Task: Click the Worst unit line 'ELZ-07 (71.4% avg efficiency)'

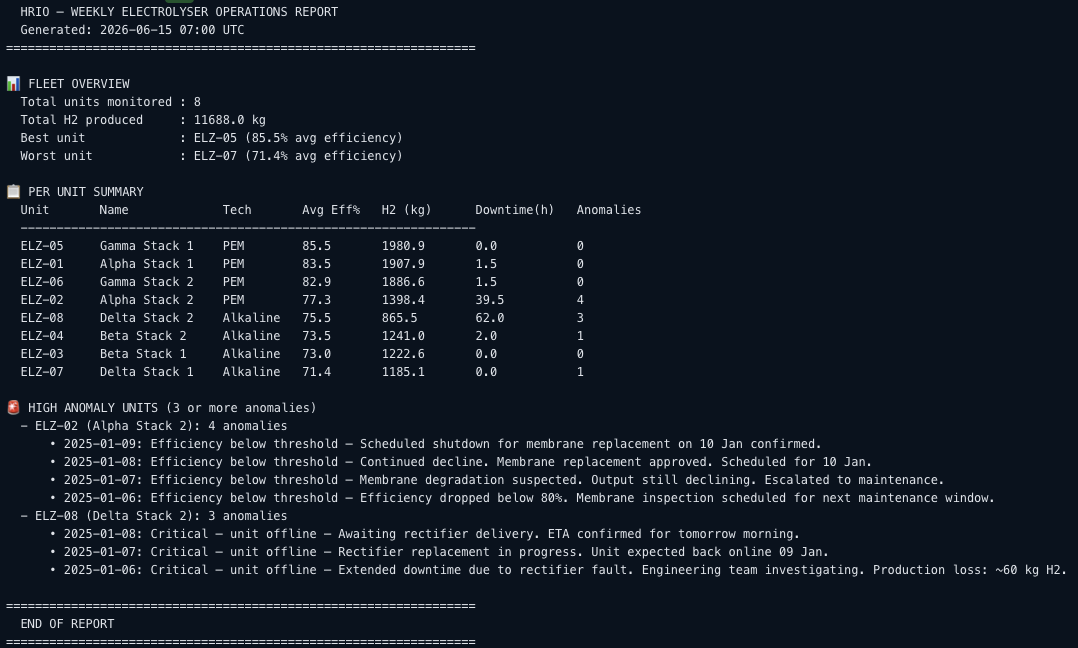Action: pyautogui.click(x=298, y=155)
